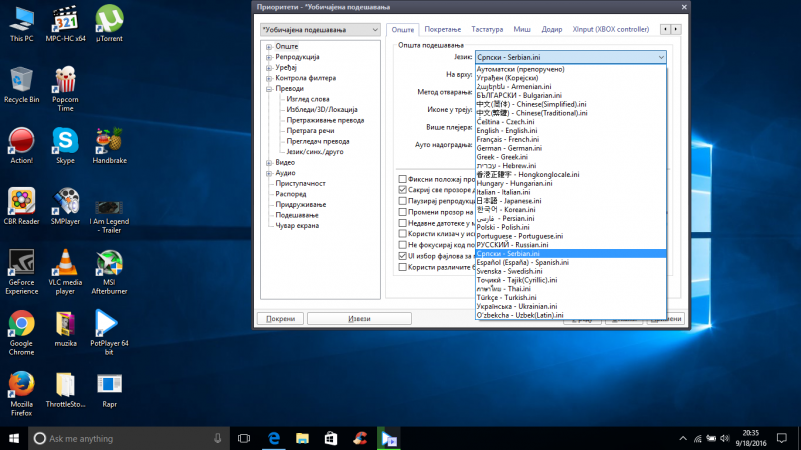Select the Handbrake desktop icon
This screenshot has height=450, width=801.
[x=109, y=146]
